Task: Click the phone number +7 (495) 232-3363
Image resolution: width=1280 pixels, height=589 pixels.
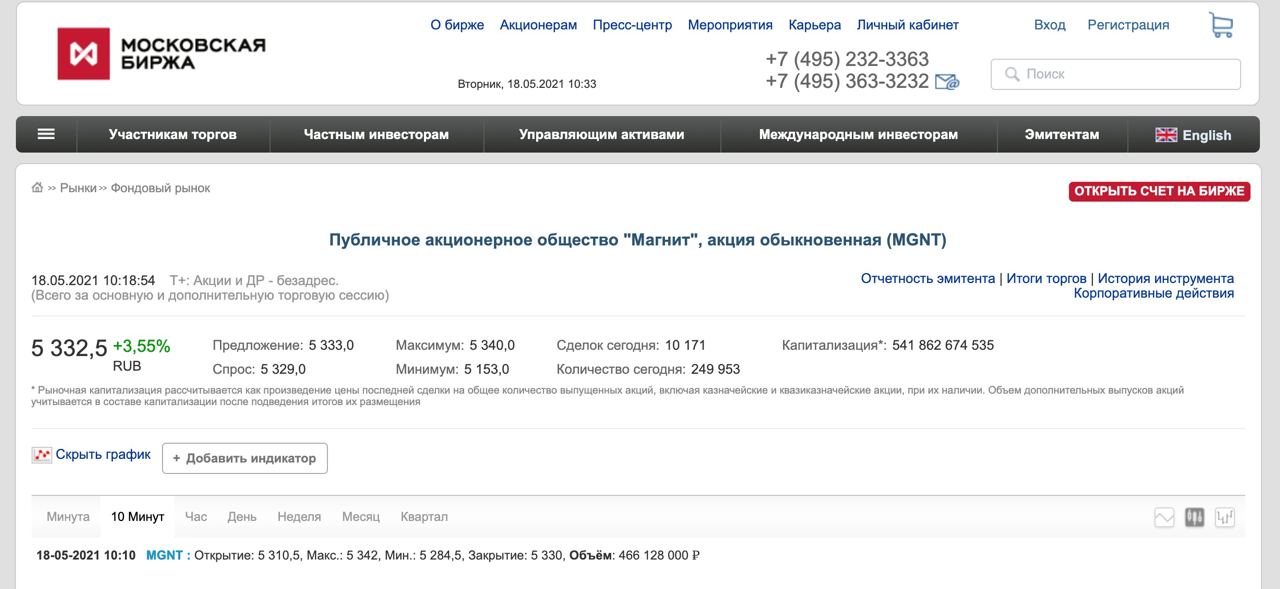Action: [x=847, y=59]
